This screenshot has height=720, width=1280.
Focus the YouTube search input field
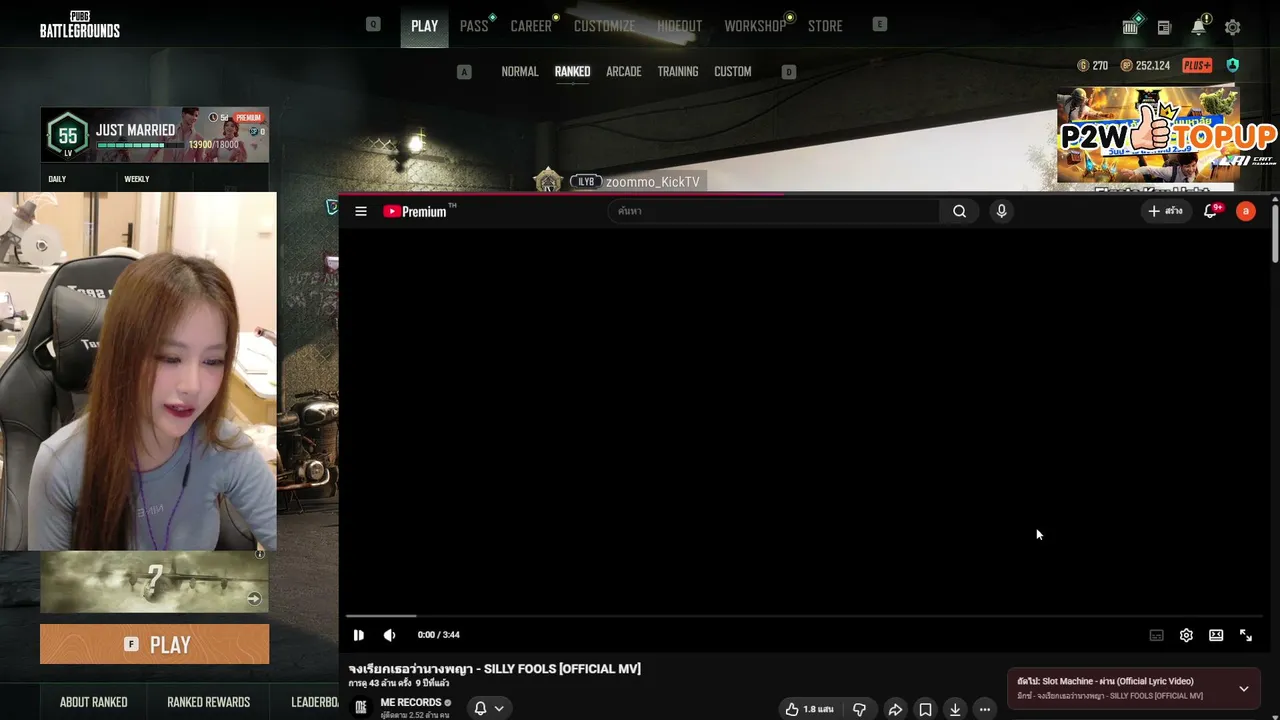click(773, 211)
